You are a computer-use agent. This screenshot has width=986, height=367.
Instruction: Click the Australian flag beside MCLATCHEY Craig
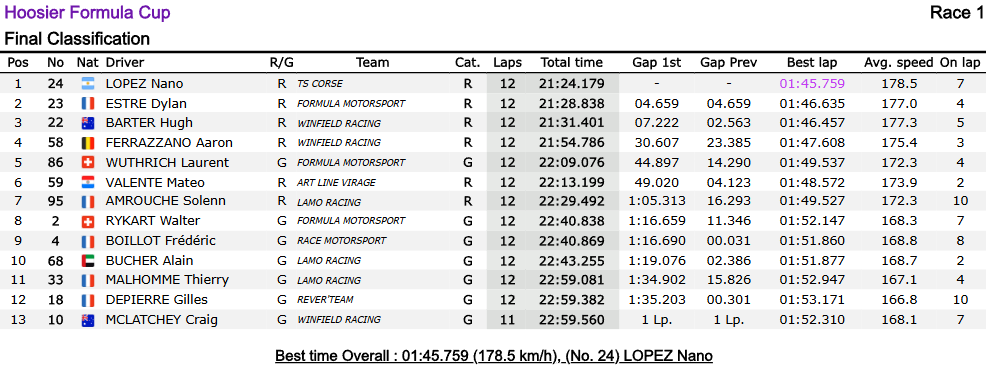tap(87, 320)
